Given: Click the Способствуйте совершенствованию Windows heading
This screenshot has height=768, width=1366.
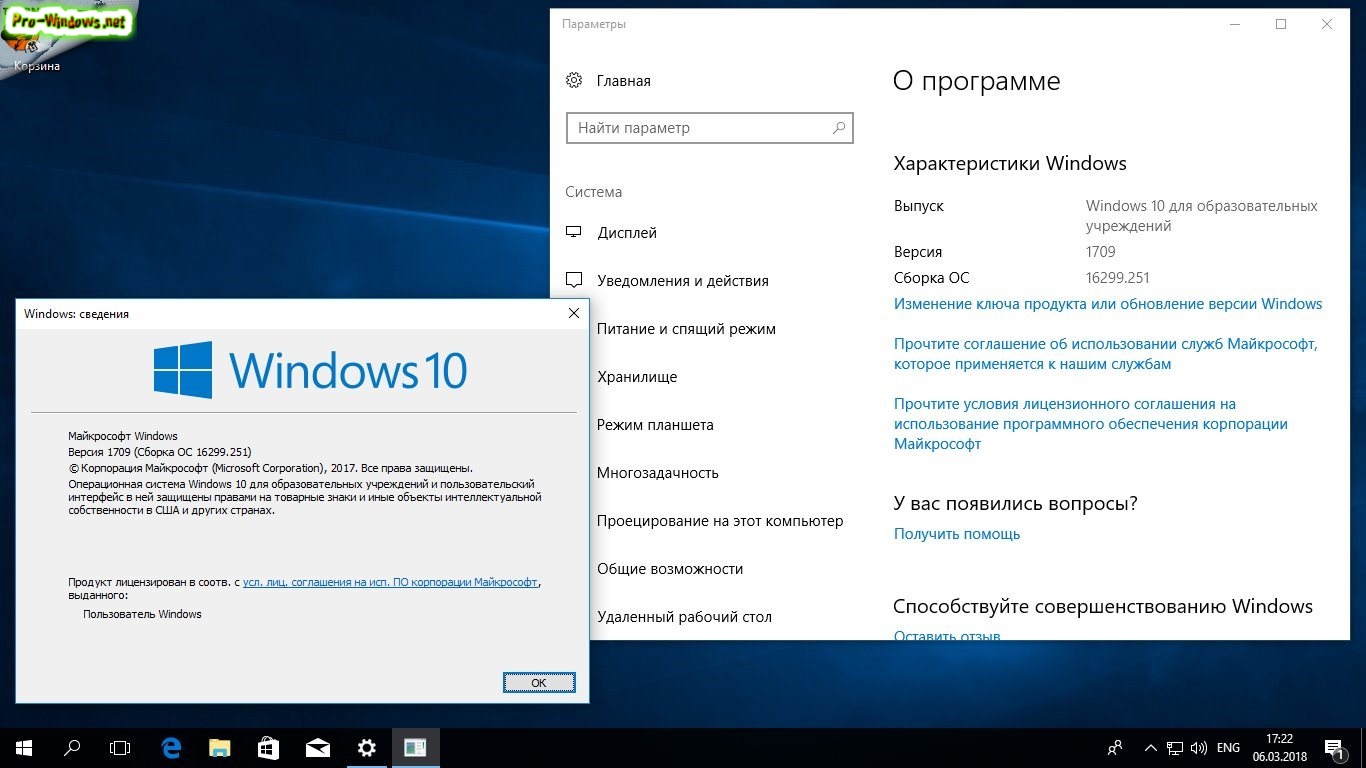Looking at the screenshot, I should 1103,607.
